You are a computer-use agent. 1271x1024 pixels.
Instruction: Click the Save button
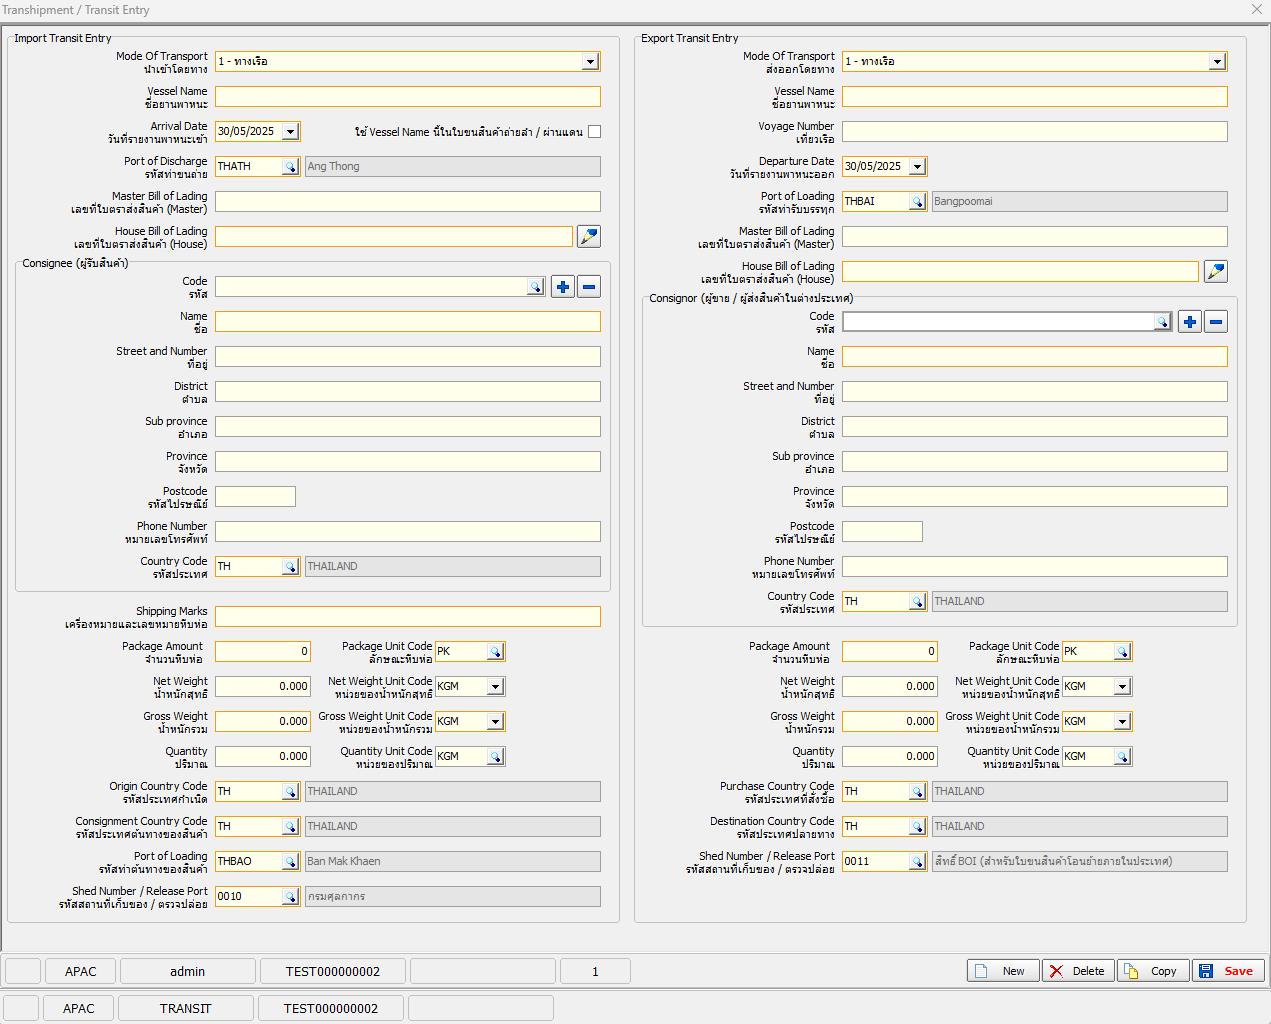(1228, 971)
